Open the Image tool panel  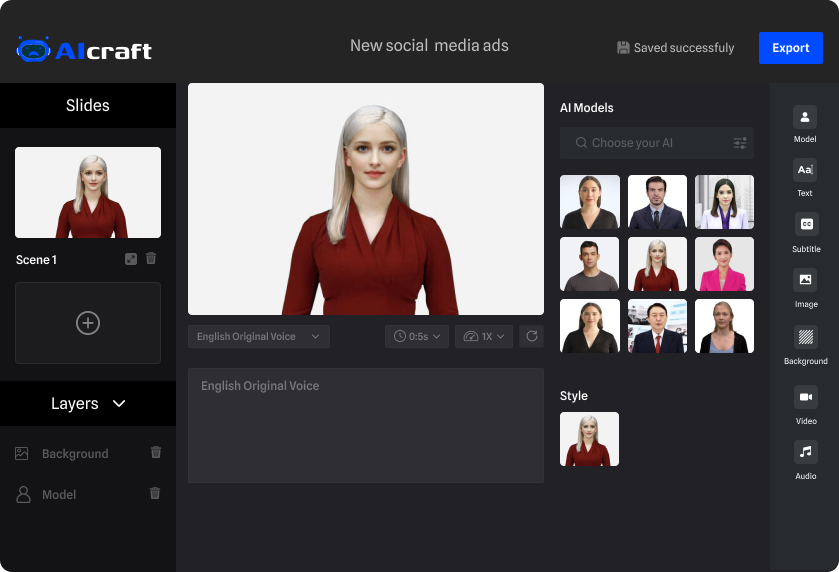coord(805,281)
